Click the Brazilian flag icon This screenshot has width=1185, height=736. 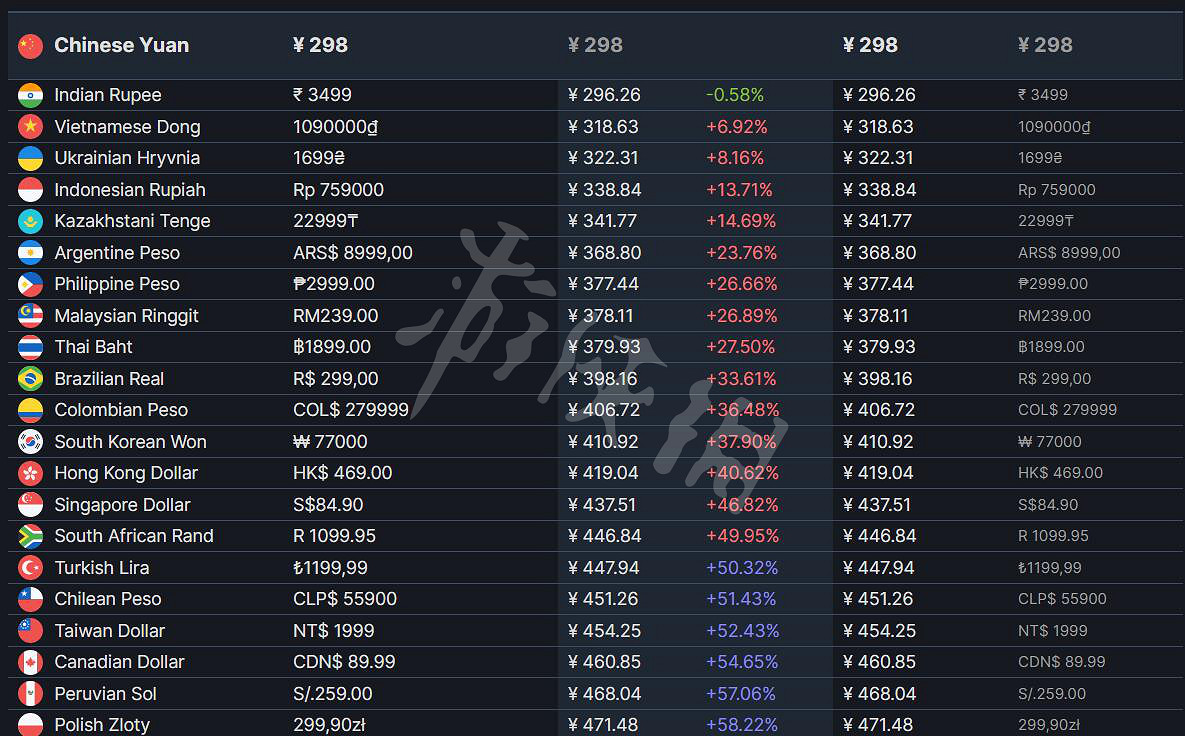pos(31,379)
